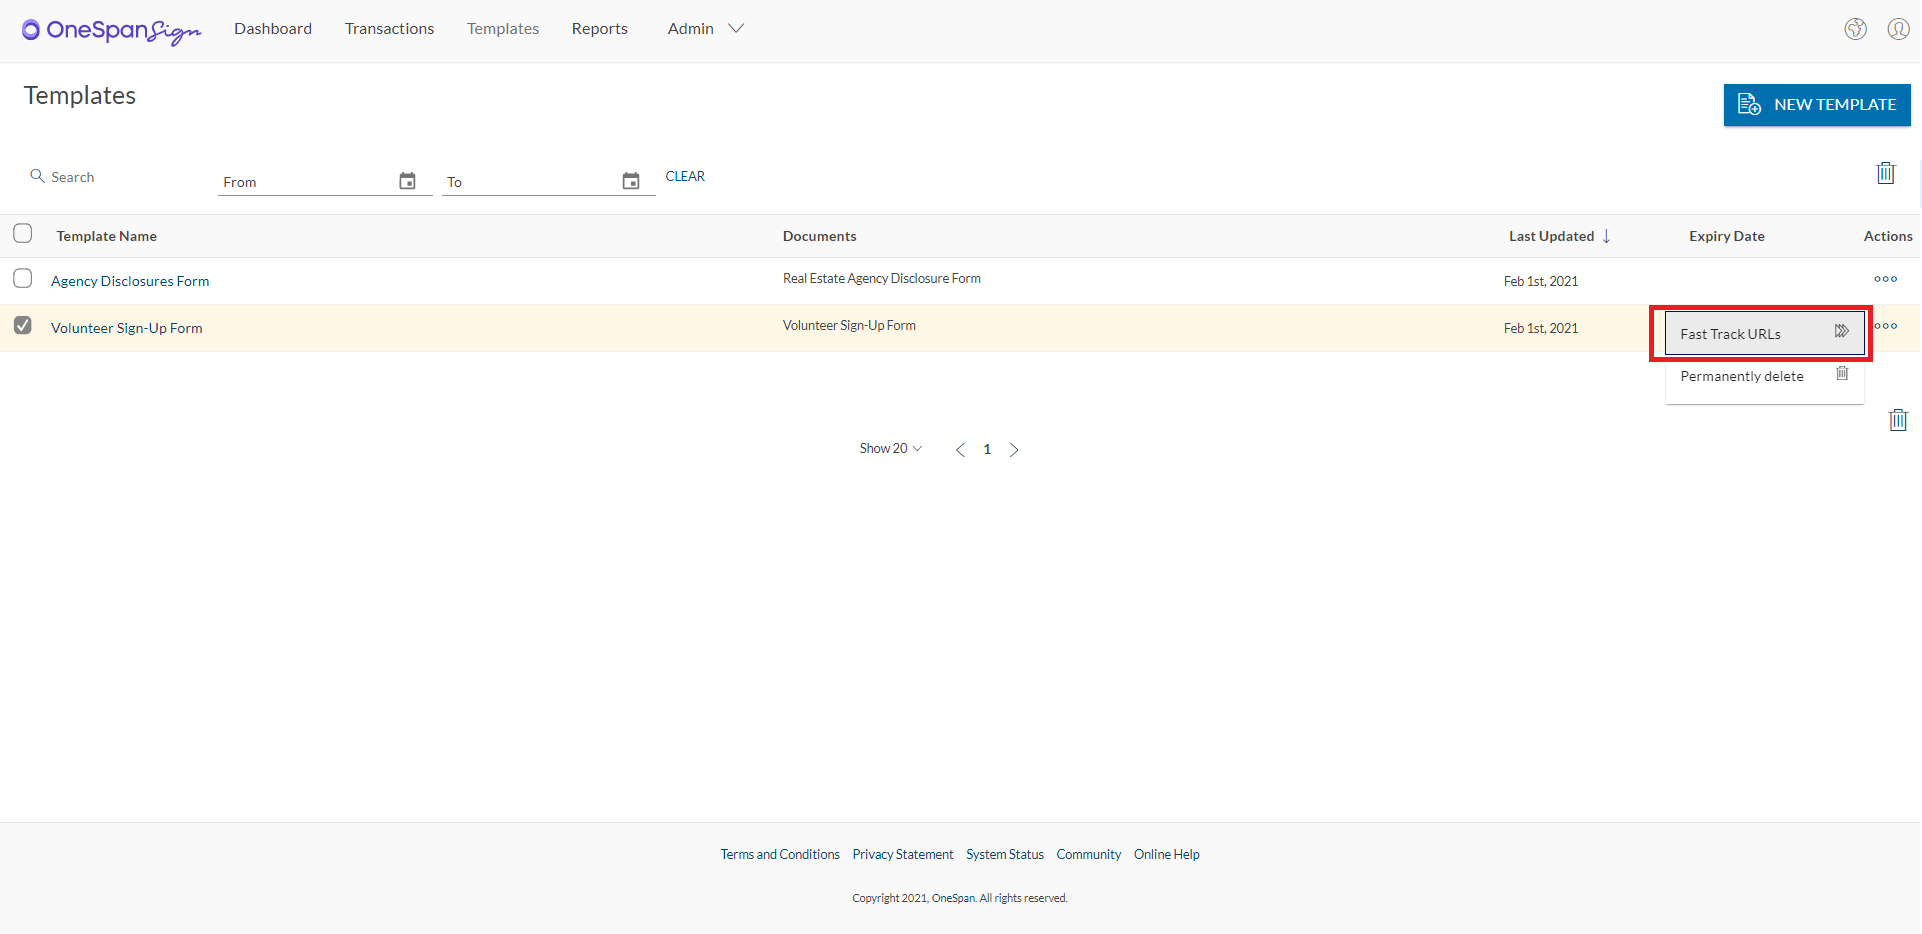The height and width of the screenshot is (934, 1922).
Task: Click the search magnifier icon
Action: (x=37, y=175)
